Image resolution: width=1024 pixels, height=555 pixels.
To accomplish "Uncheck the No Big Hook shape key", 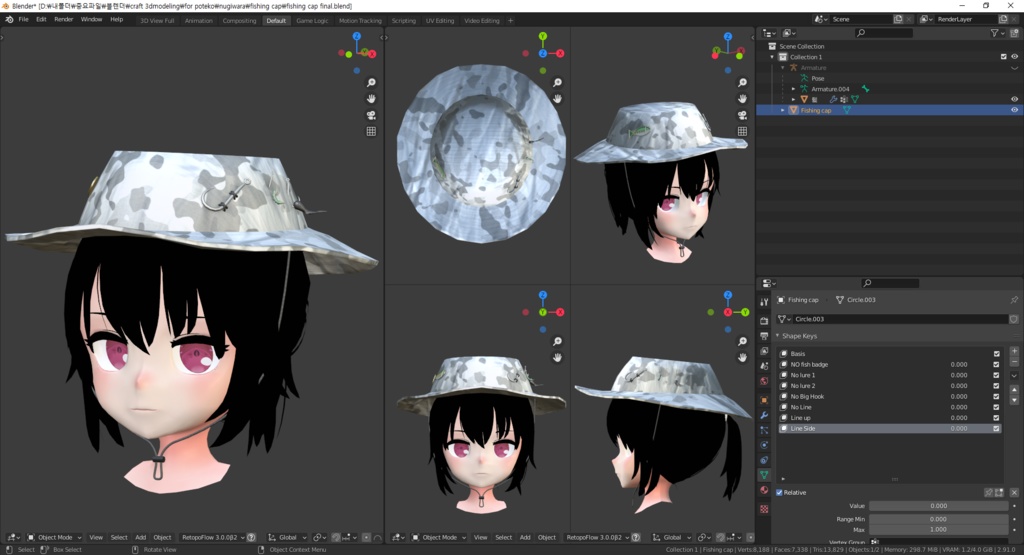I will coord(997,396).
